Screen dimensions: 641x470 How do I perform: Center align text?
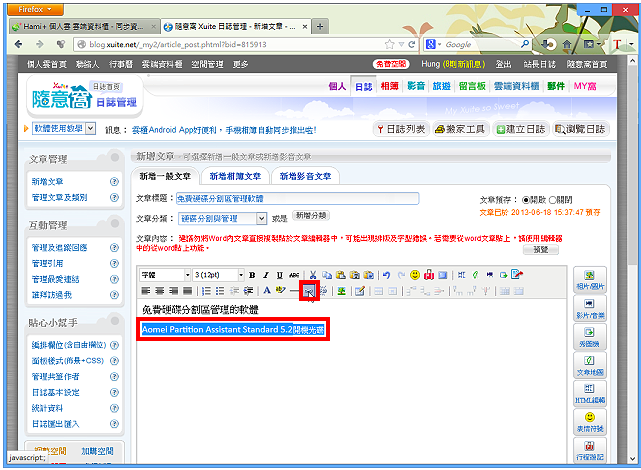(x=160, y=291)
